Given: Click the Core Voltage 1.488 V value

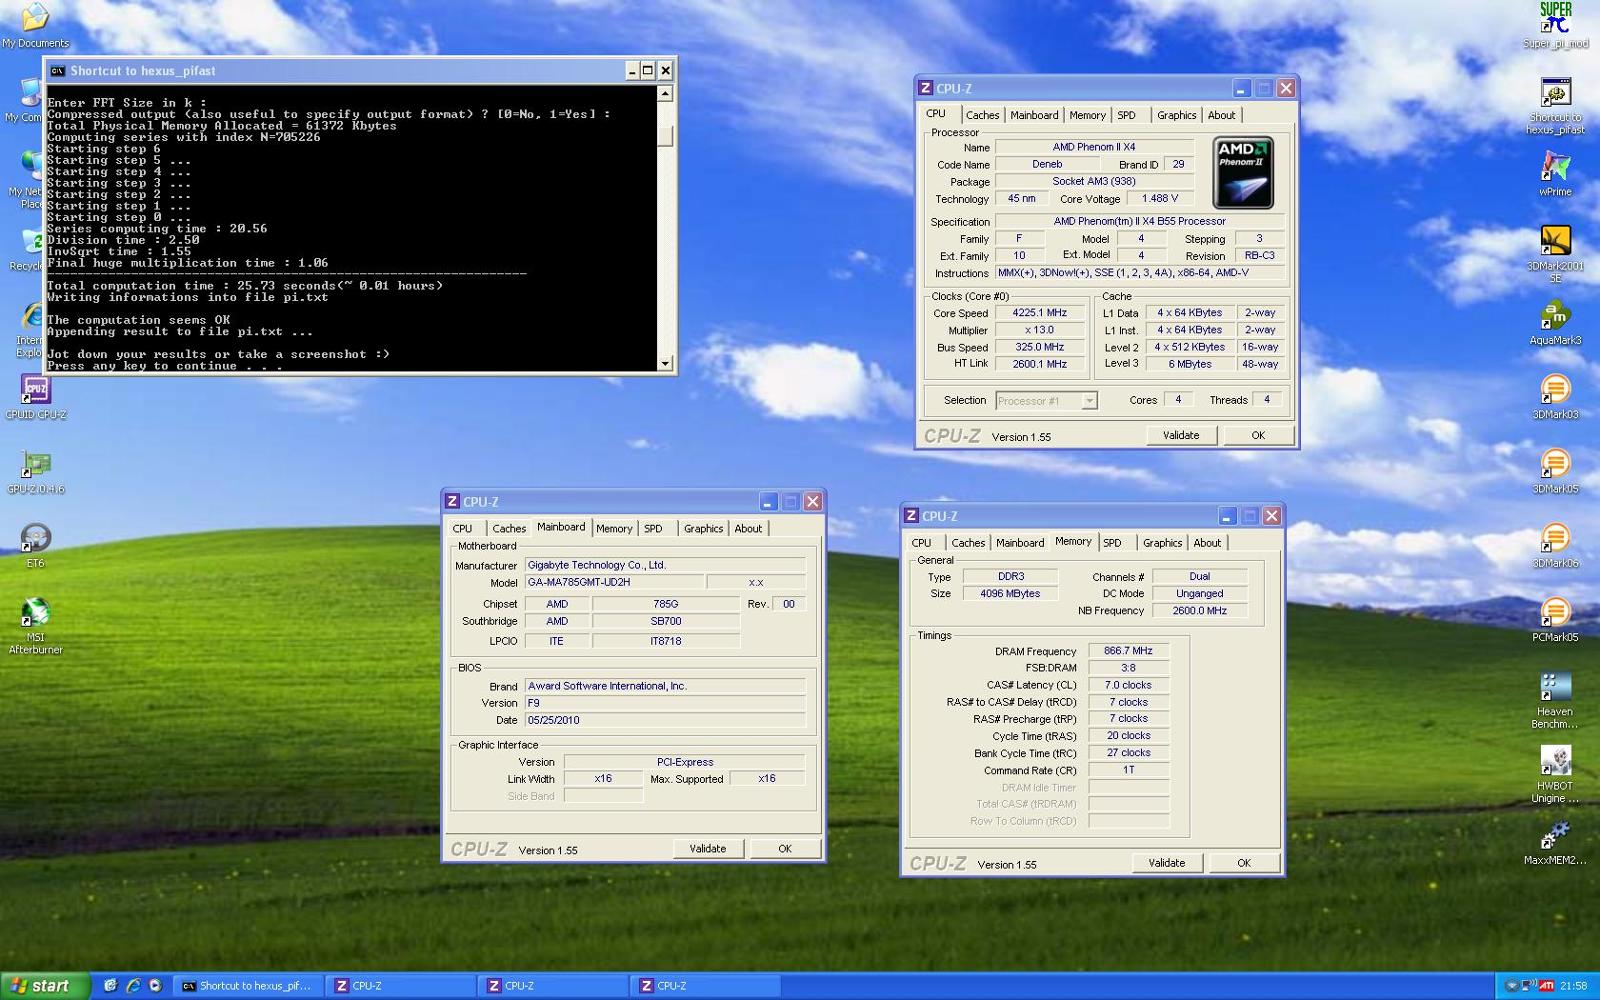Looking at the screenshot, I should click(1160, 199).
